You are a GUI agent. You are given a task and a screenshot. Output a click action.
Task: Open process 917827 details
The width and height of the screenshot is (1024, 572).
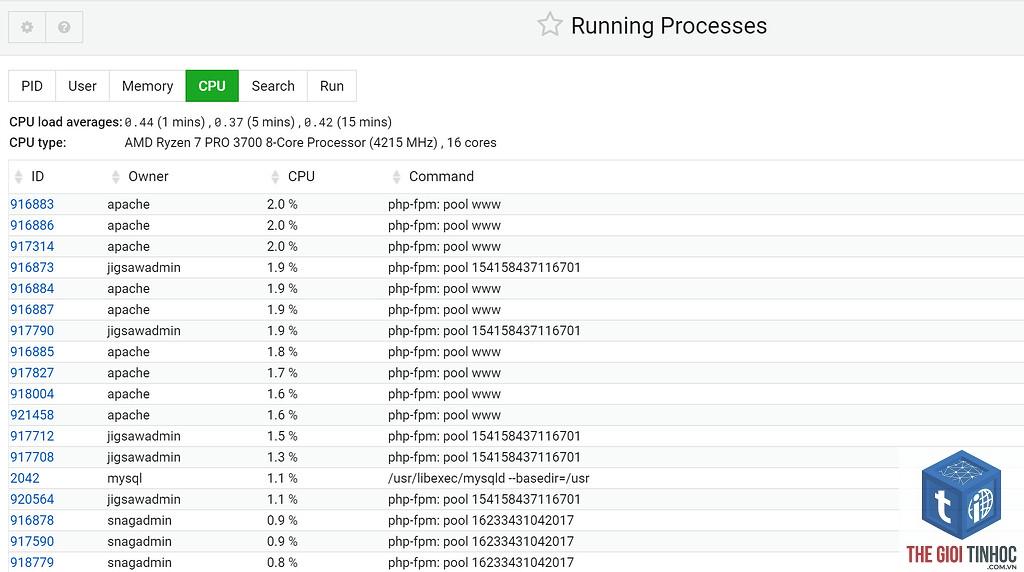point(32,373)
